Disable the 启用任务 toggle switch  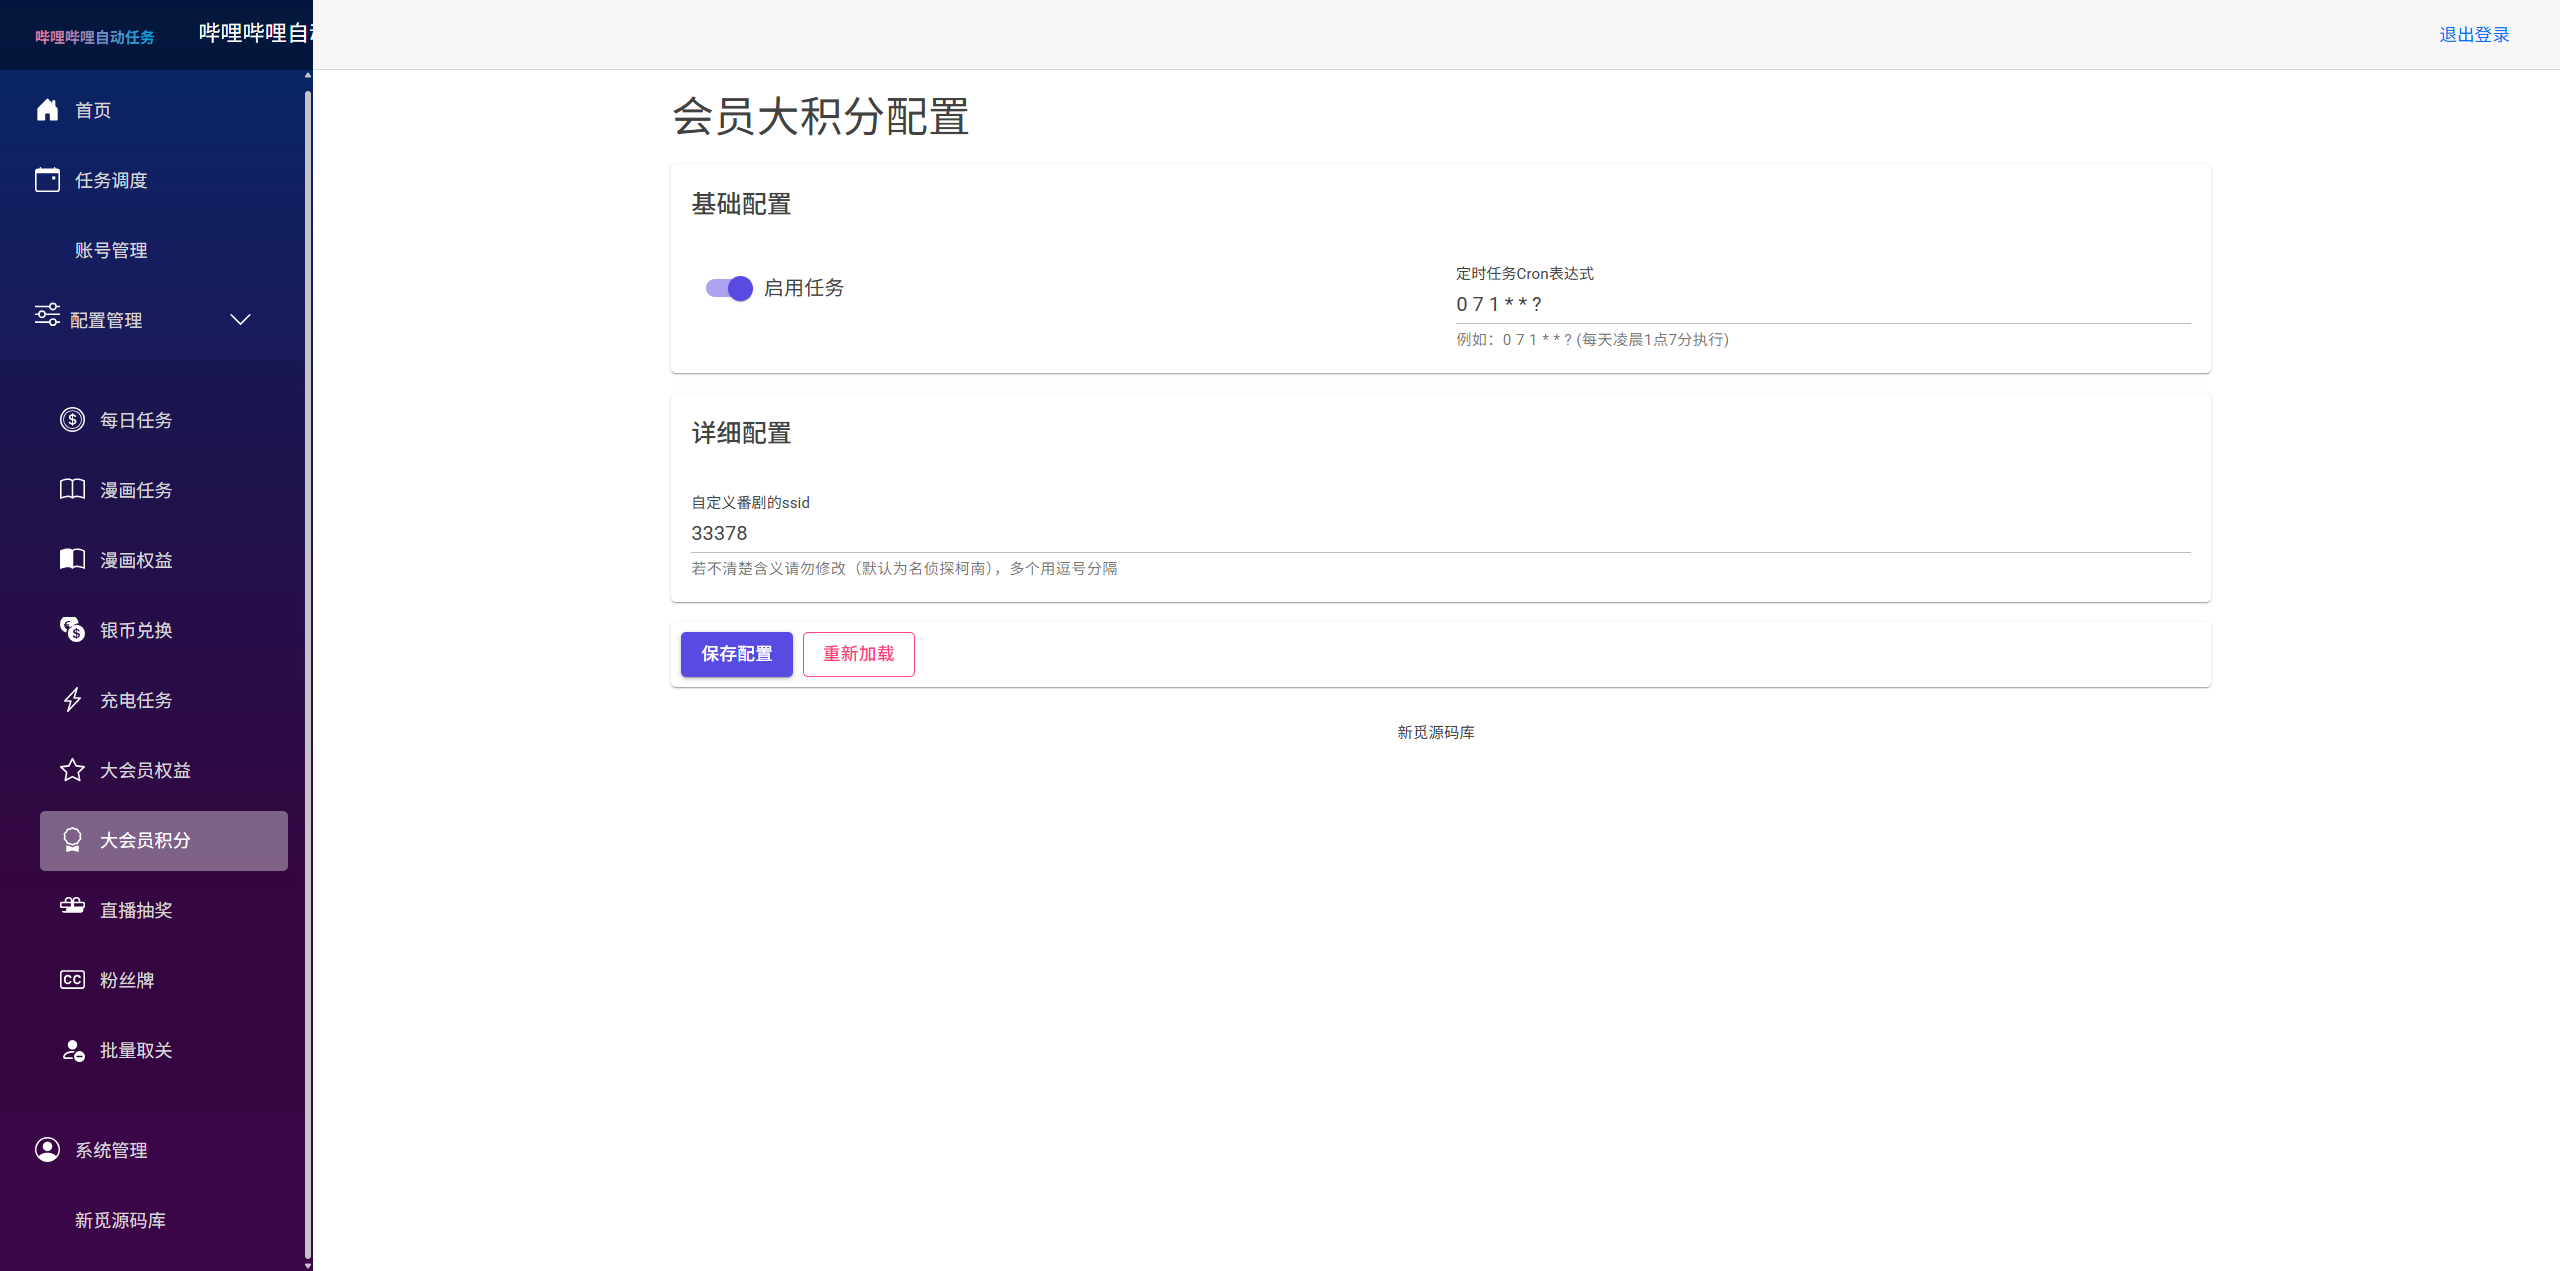click(728, 288)
